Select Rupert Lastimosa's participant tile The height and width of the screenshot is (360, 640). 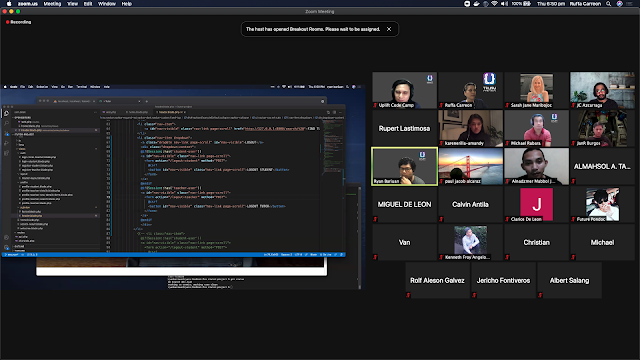pyautogui.click(x=404, y=128)
